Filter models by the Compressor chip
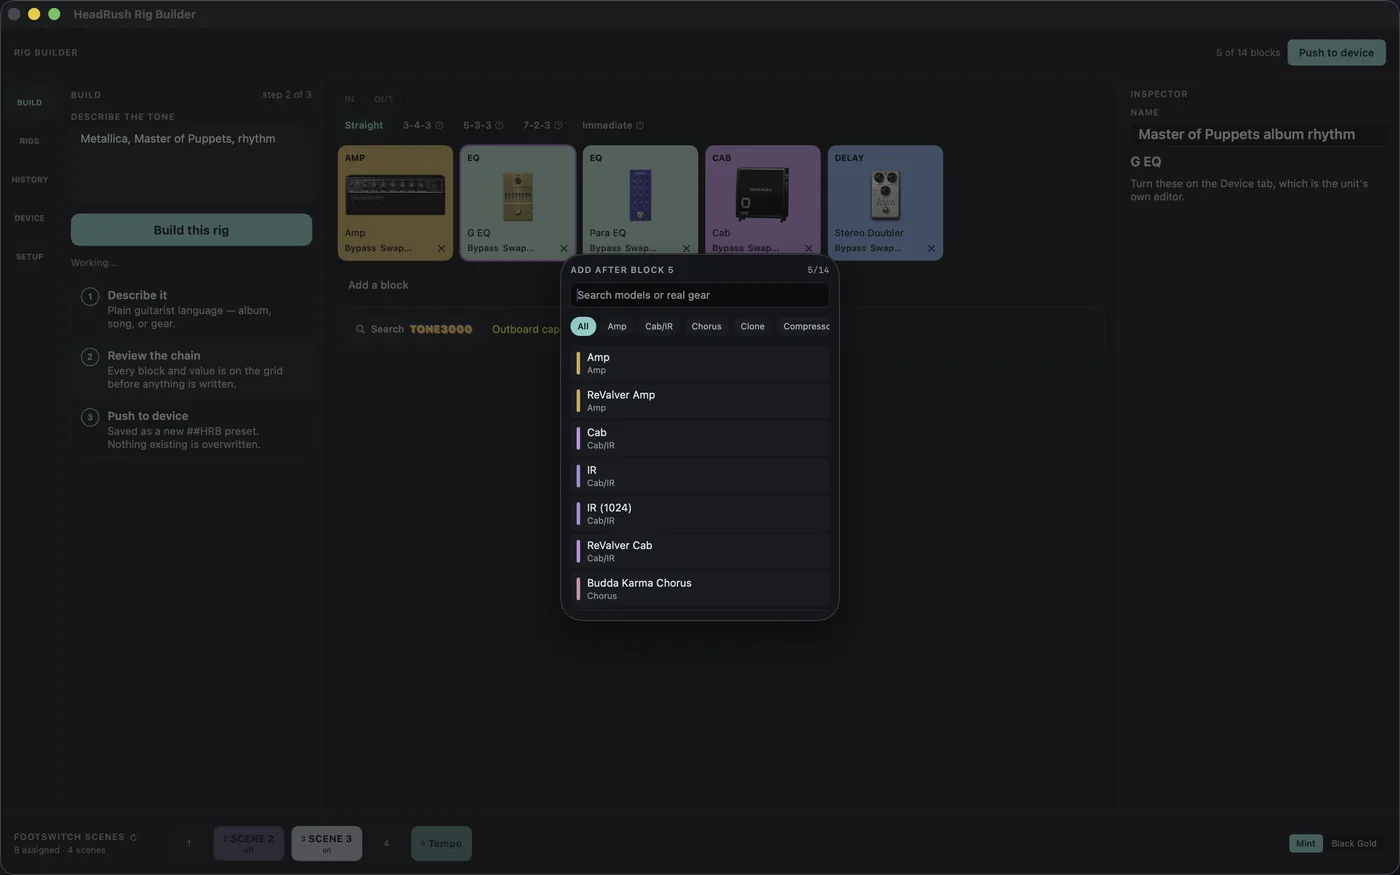 click(804, 326)
